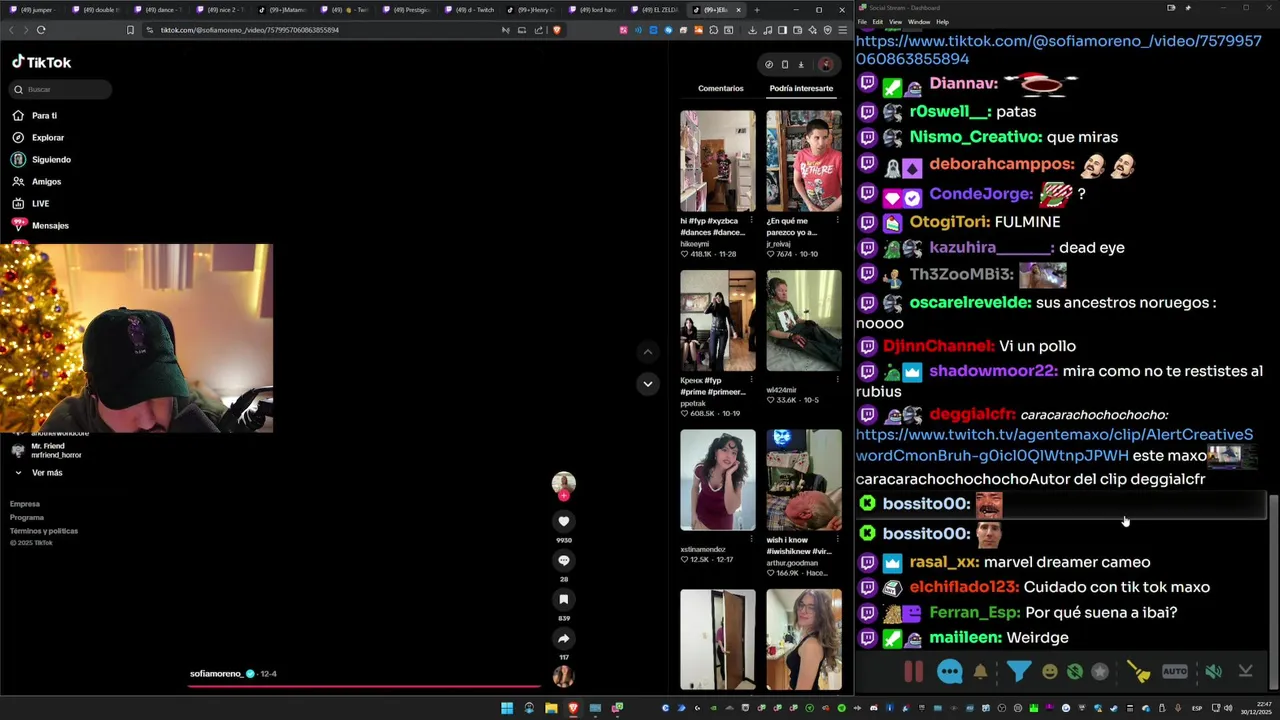
Task: Open the twitch.tv agentemaxo clip link
Action: tap(1054, 445)
